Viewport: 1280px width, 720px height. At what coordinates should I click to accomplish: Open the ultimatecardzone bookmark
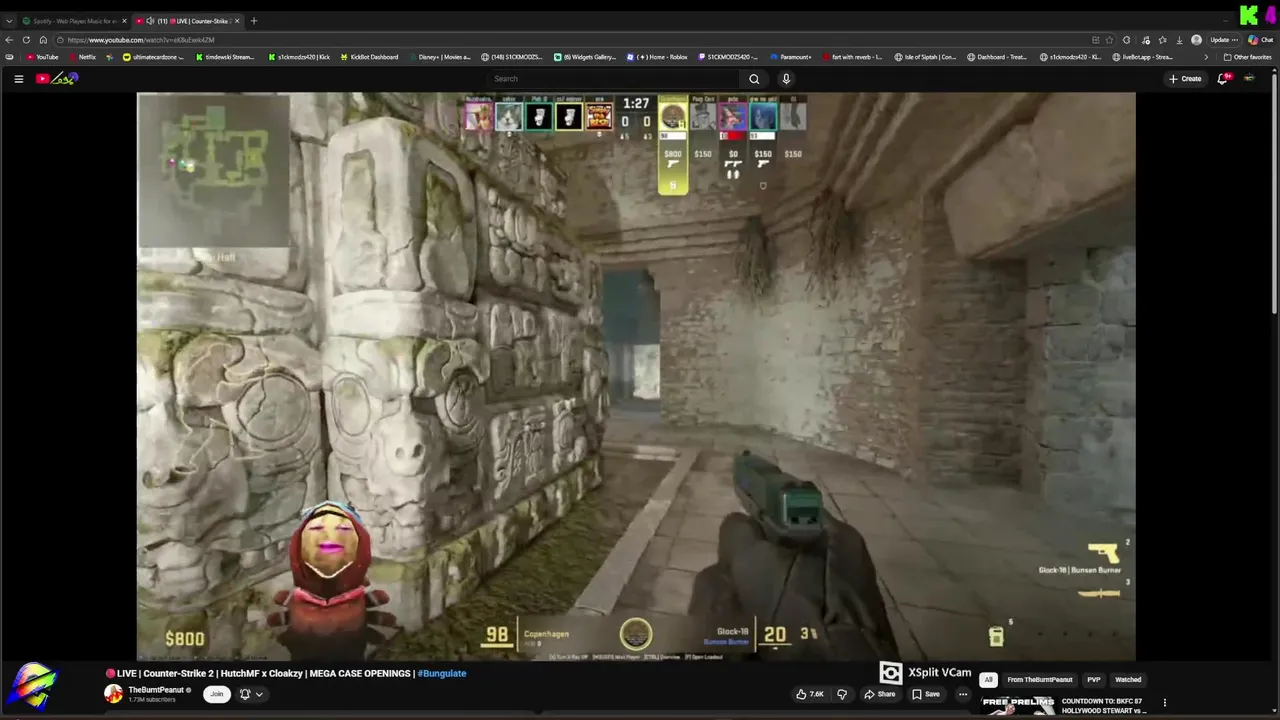point(152,57)
